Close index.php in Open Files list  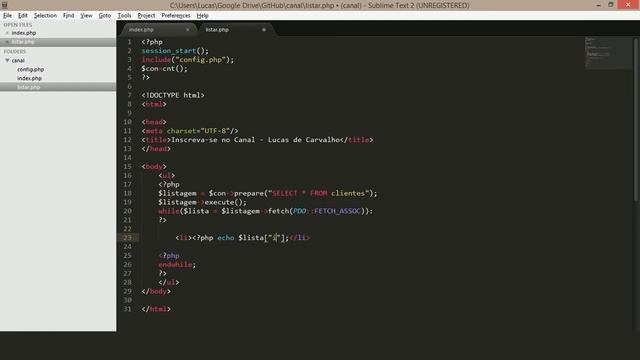(x=7, y=33)
